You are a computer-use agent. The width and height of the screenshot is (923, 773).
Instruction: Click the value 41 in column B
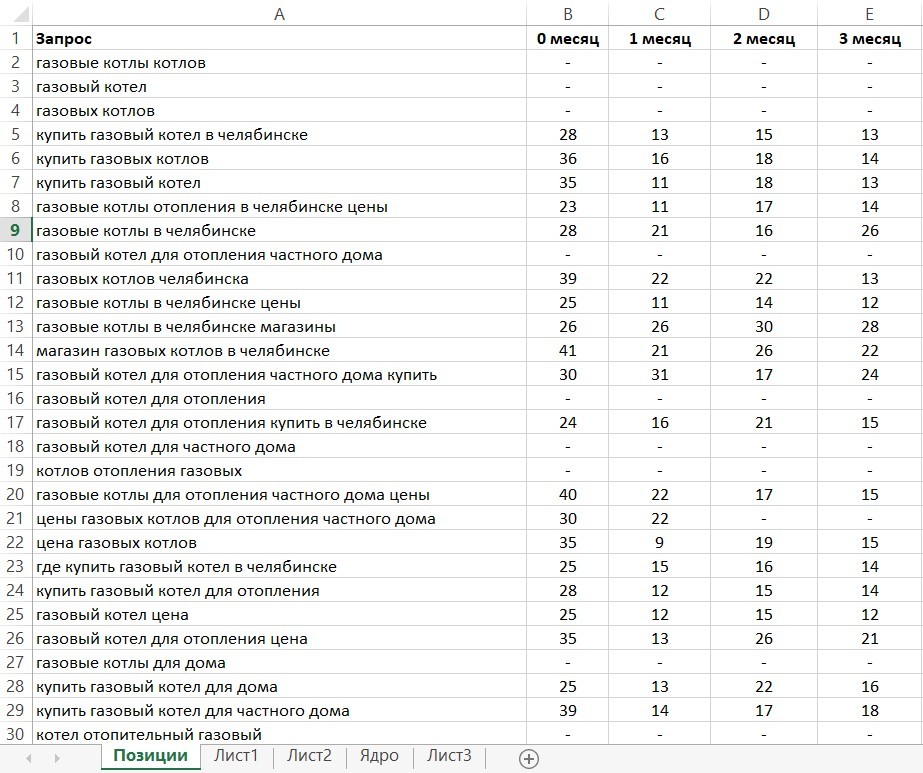[567, 350]
